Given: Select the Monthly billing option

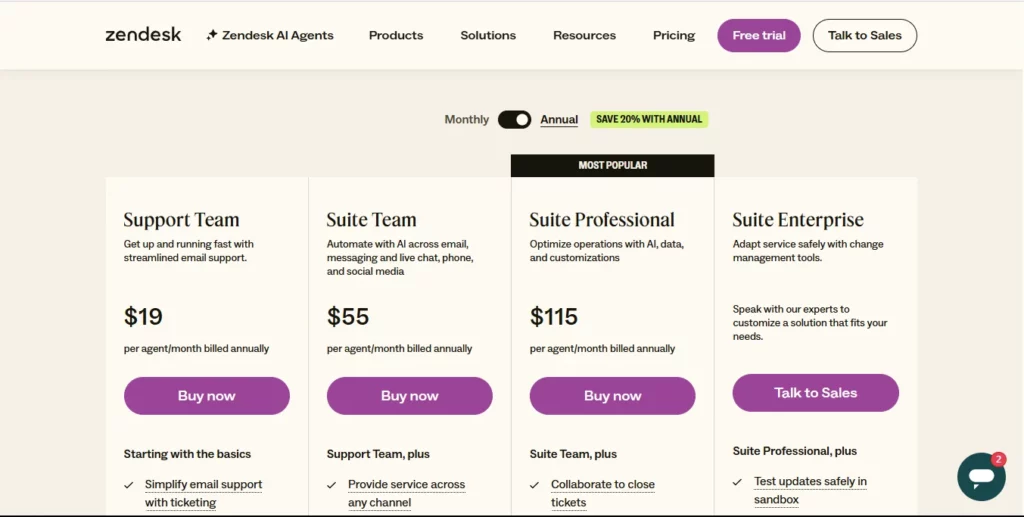Looking at the screenshot, I should (x=466, y=120).
